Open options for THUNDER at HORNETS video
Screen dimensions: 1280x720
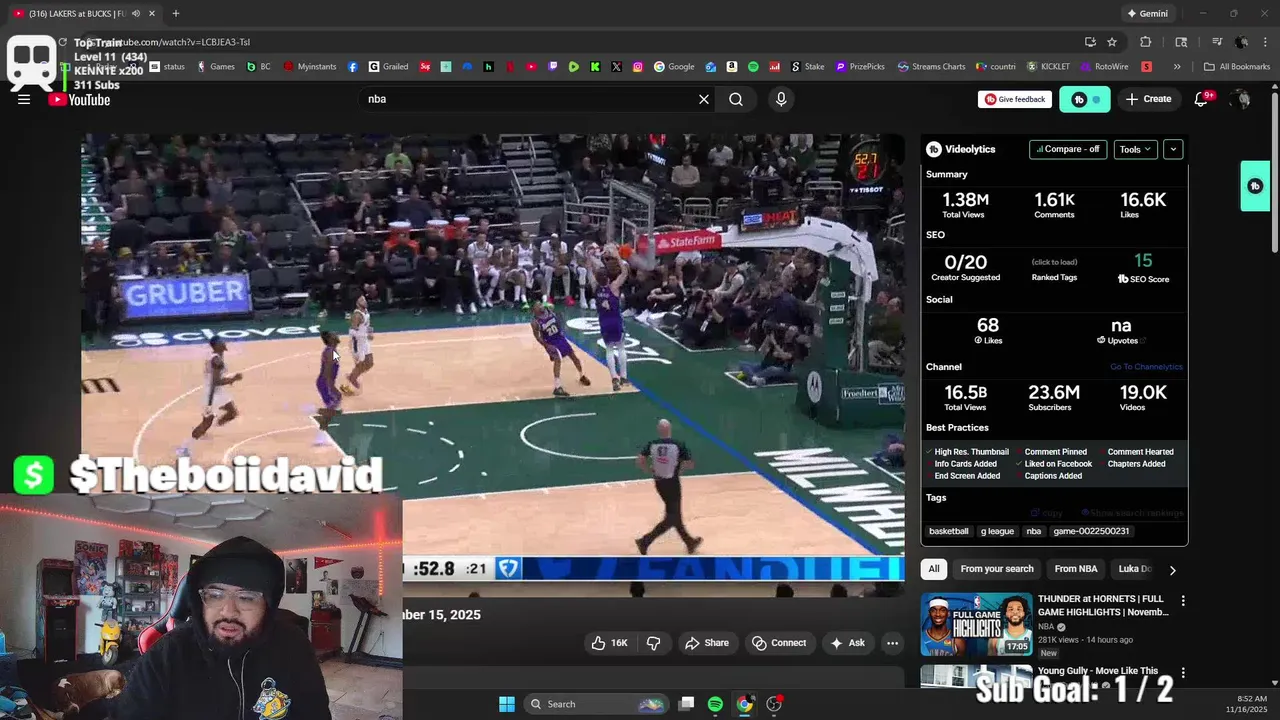click(x=1183, y=601)
